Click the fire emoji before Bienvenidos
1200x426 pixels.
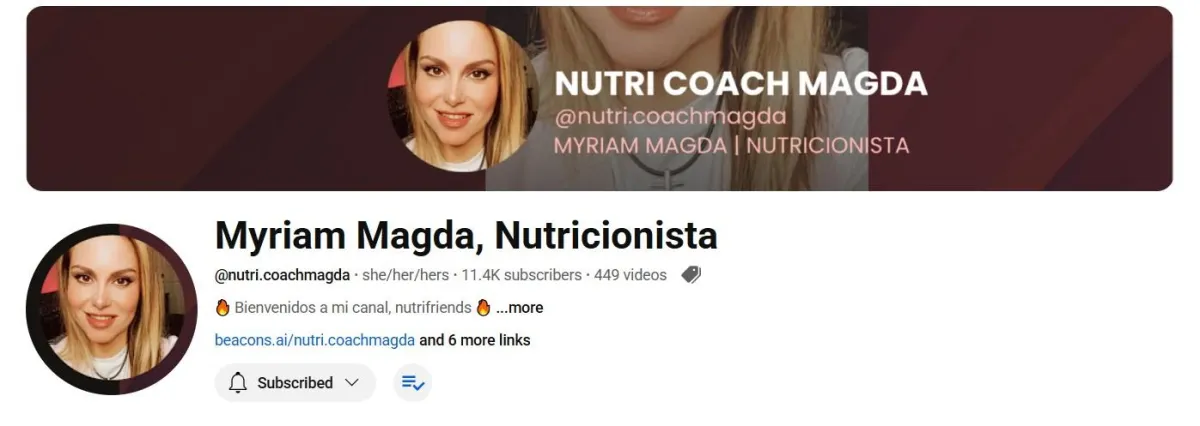click(x=222, y=307)
